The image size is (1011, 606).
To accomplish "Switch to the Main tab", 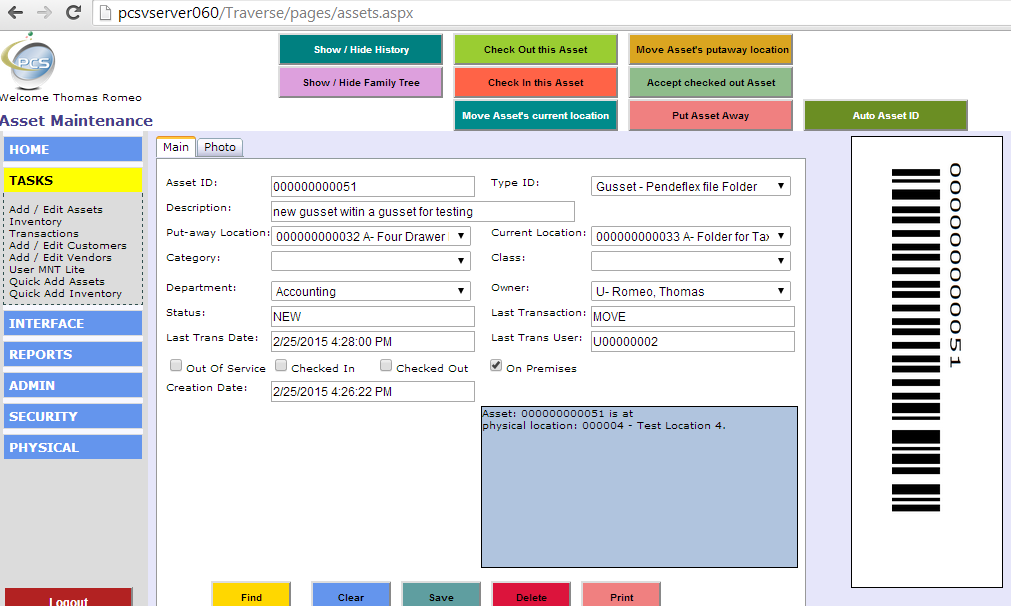I will tap(175, 147).
